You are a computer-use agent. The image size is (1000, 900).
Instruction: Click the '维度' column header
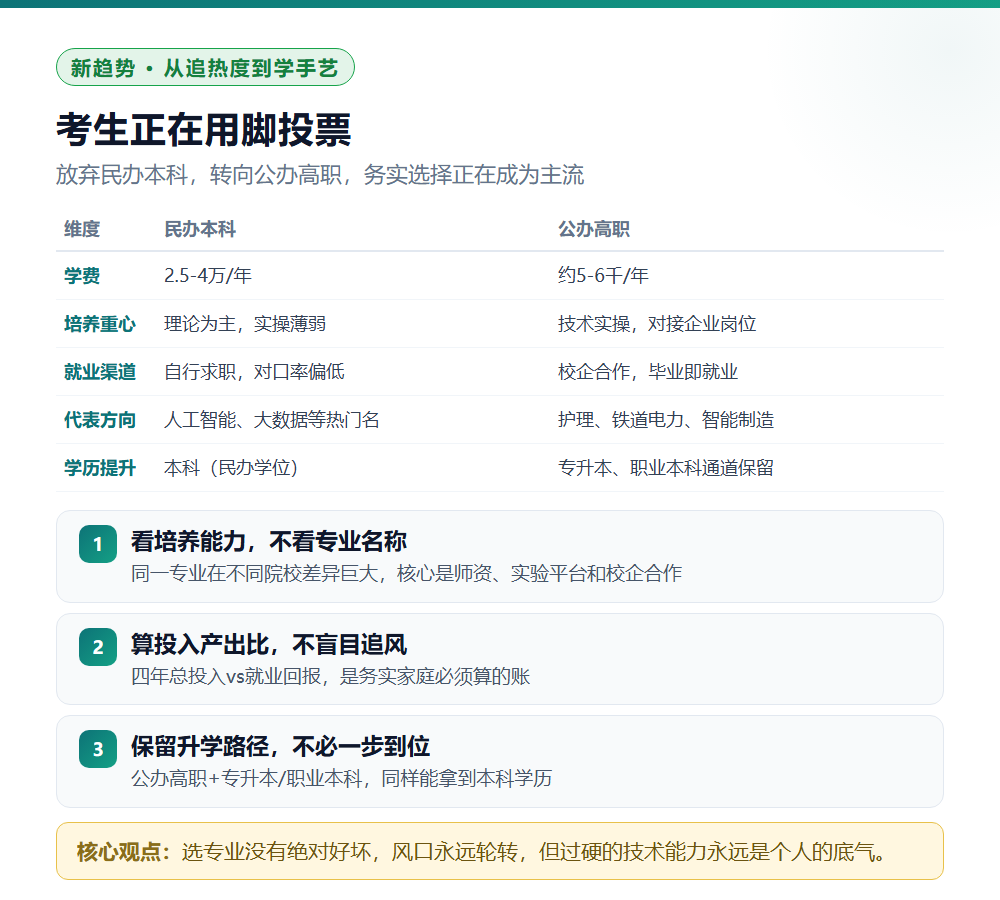tap(82, 229)
